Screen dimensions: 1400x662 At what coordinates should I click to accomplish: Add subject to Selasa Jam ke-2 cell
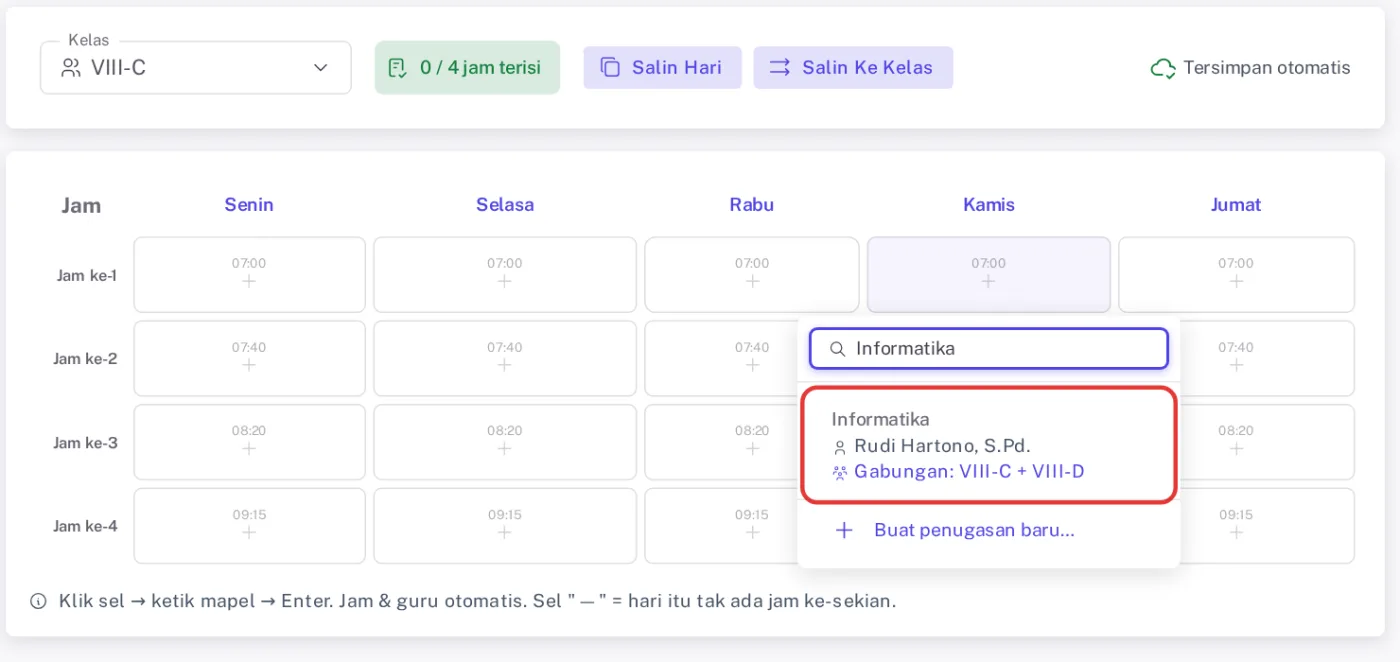click(505, 359)
